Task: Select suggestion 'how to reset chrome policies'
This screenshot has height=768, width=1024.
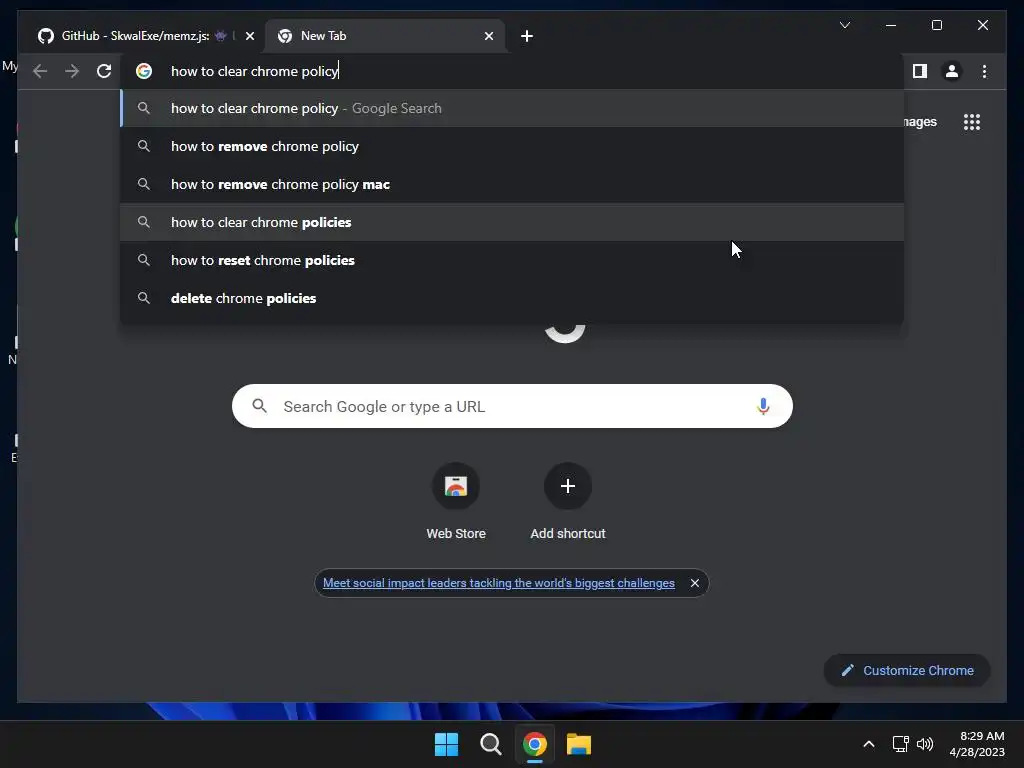Action: 512,260
